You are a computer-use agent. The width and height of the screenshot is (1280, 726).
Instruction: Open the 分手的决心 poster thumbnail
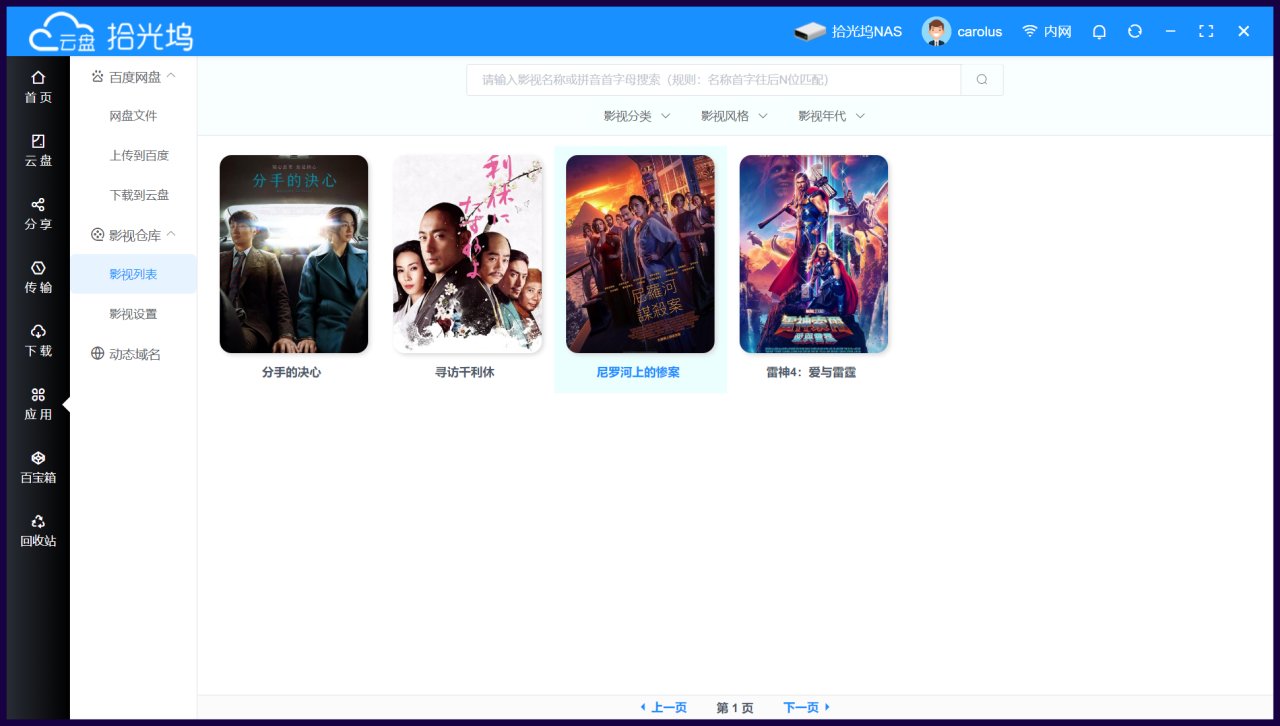pyautogui.click(x=294, y=254)
